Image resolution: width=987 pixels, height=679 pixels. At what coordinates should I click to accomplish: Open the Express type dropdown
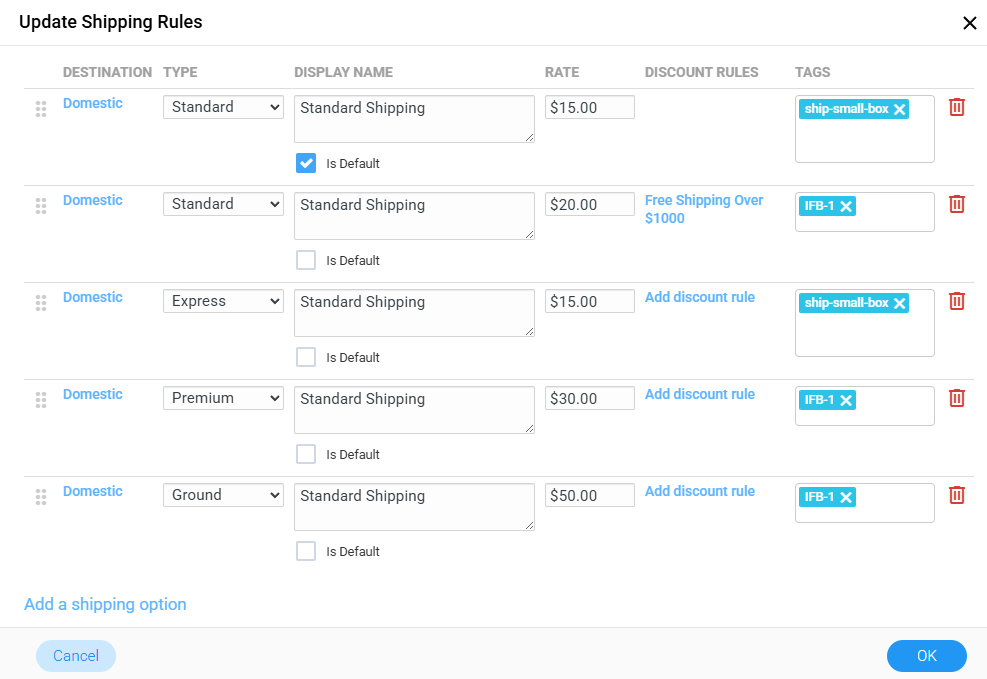pyautogui.click(x=223, y=301)
